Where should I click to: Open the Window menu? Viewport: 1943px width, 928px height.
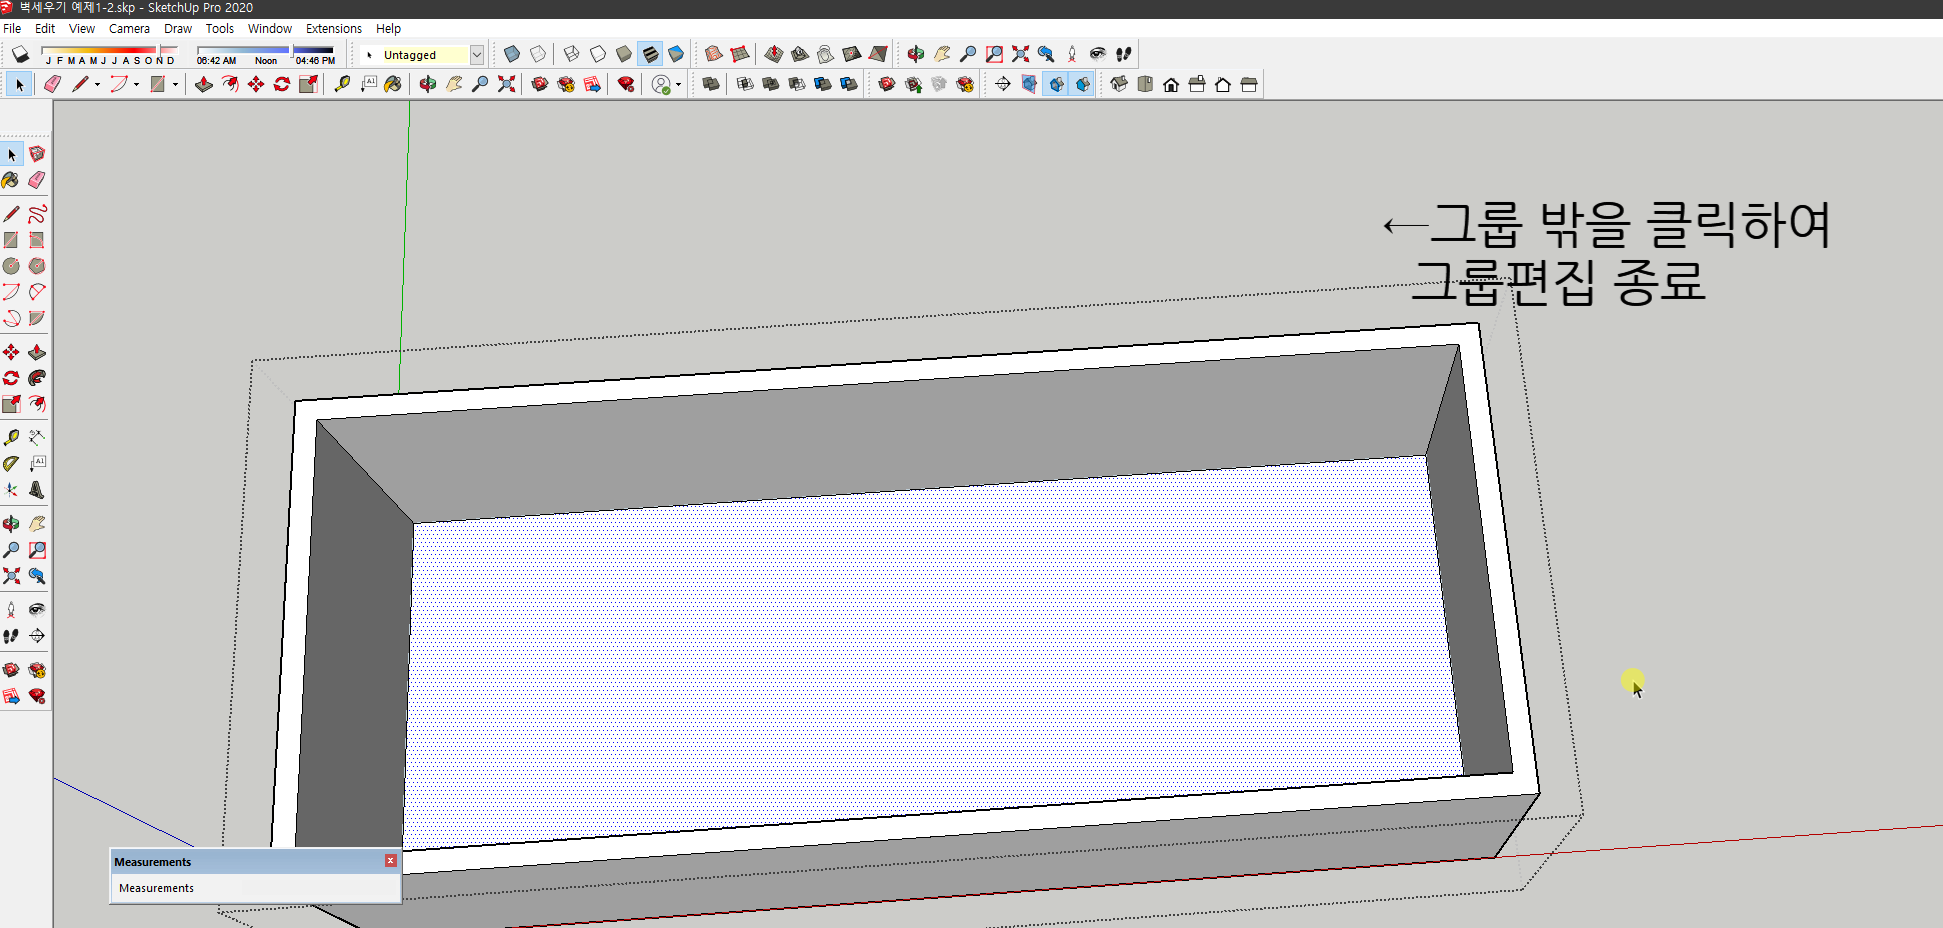tap(270, 28)
